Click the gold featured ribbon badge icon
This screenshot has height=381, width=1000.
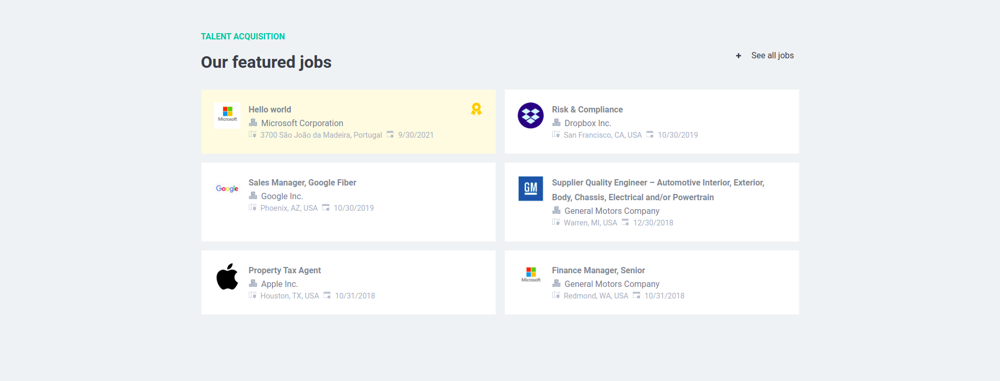pyautogui.click(x=476, y=109)
